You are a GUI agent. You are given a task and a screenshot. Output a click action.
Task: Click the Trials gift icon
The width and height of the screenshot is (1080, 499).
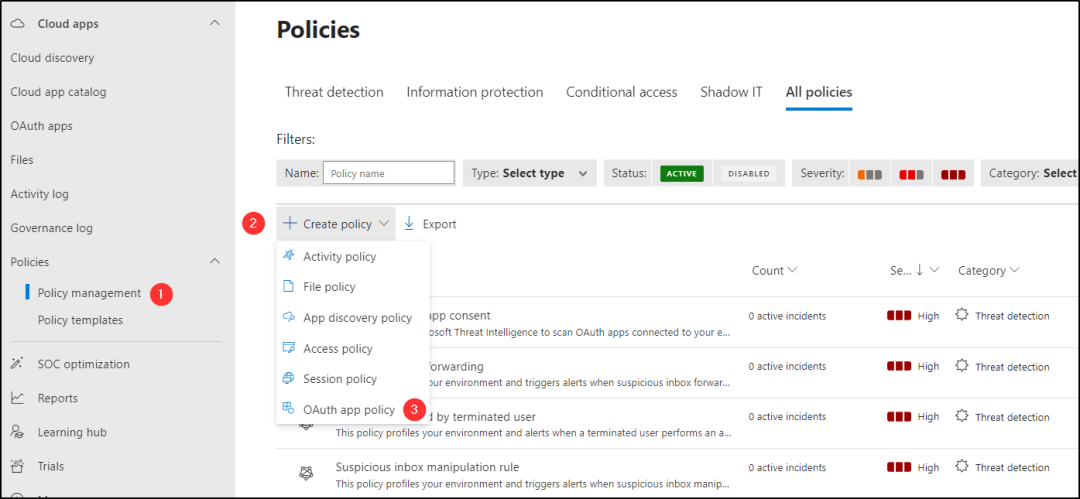click(17, 466)
